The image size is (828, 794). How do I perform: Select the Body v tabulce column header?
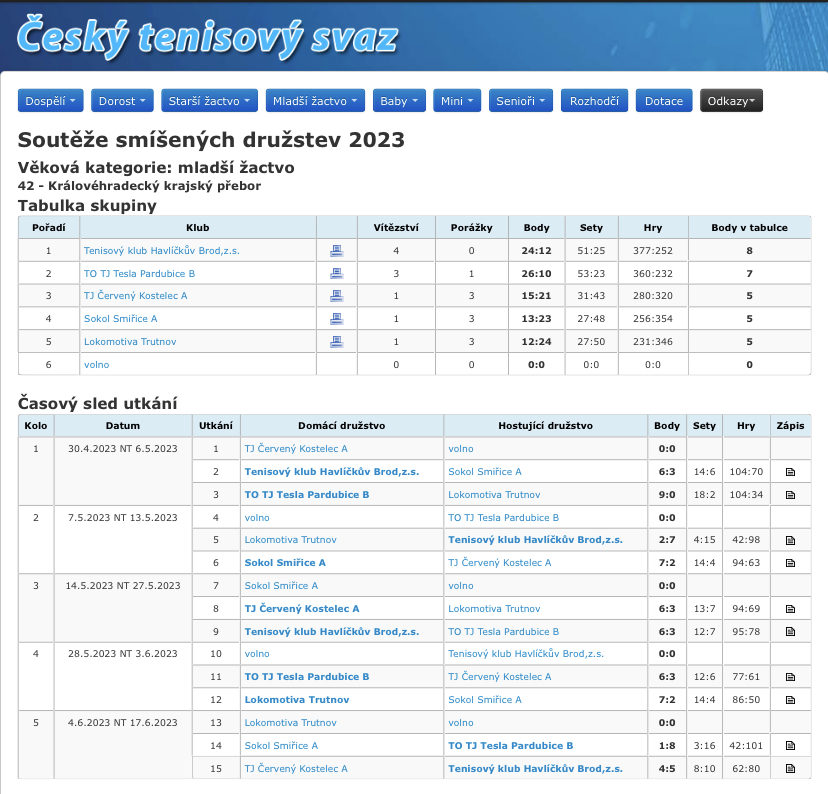click(x=749, y=228)
